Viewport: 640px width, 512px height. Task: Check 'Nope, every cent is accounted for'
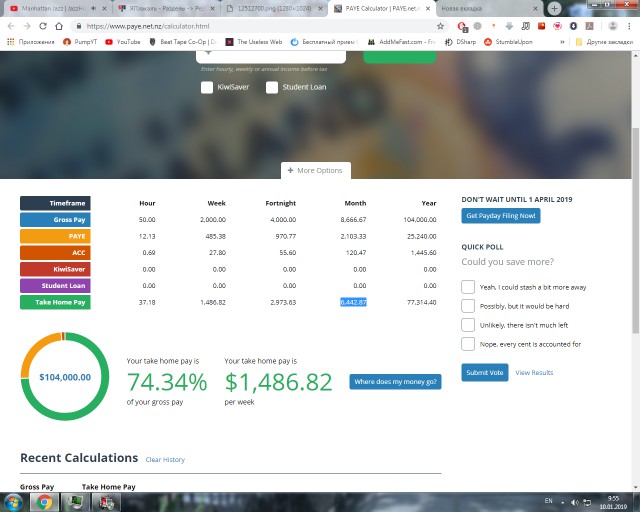click(468, 344)
